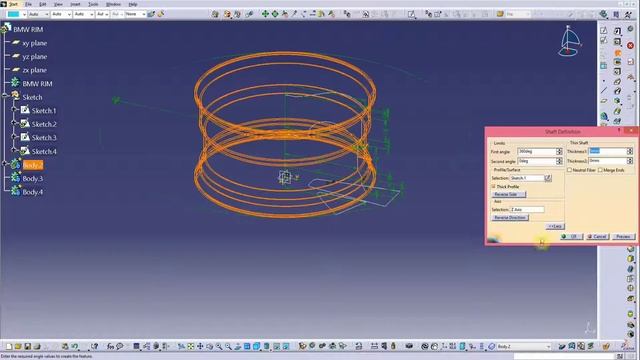
Task: Click the profile Selection sketch field
Action: click(527, 178)
